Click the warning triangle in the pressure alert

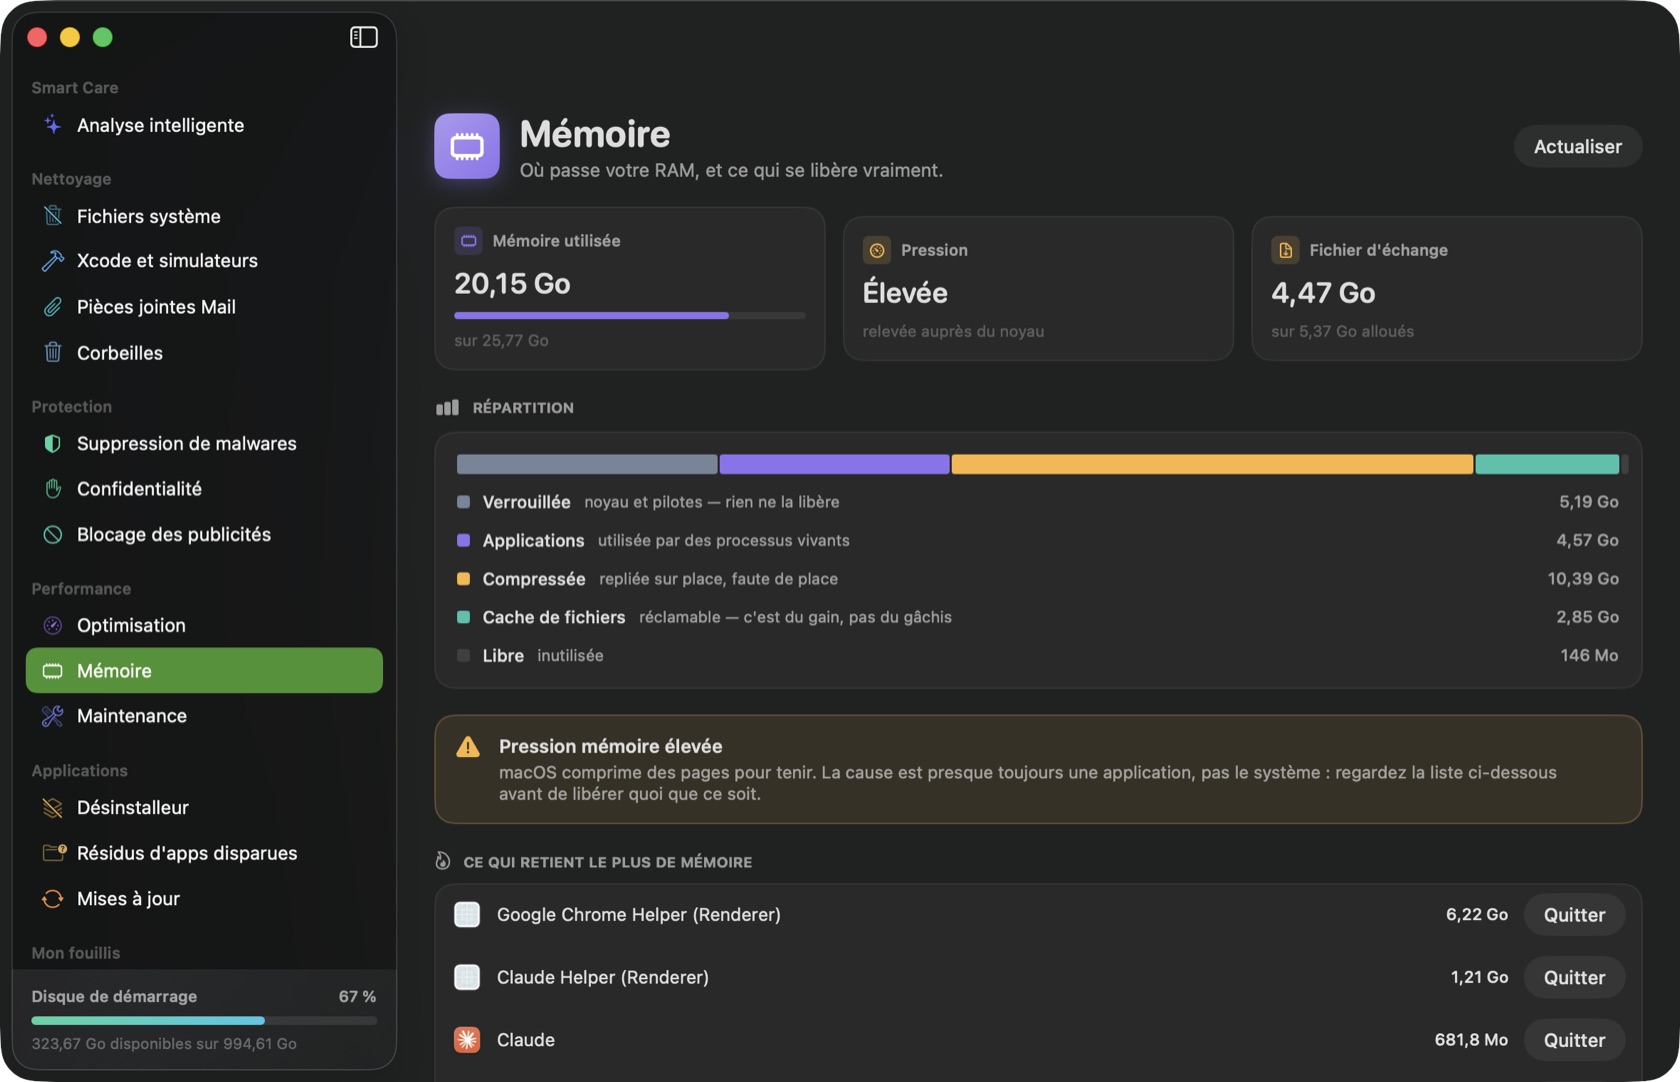pos(467,747)
